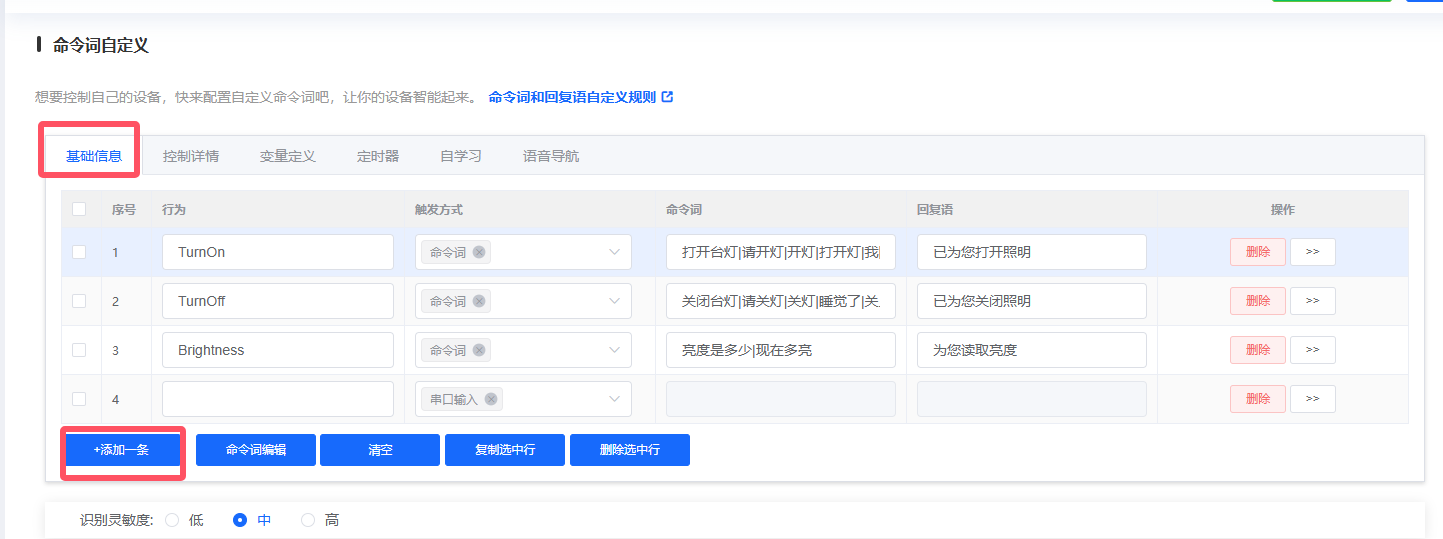The height and width of the screenshot is (539, 1443).
Task: Check the checkbox for row 4
Action: (79, 399)
